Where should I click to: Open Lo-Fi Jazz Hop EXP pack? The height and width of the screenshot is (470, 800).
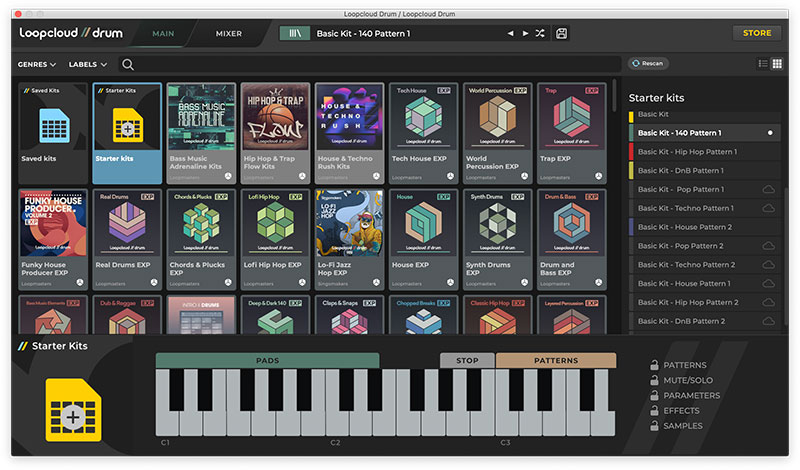point(349,239)
